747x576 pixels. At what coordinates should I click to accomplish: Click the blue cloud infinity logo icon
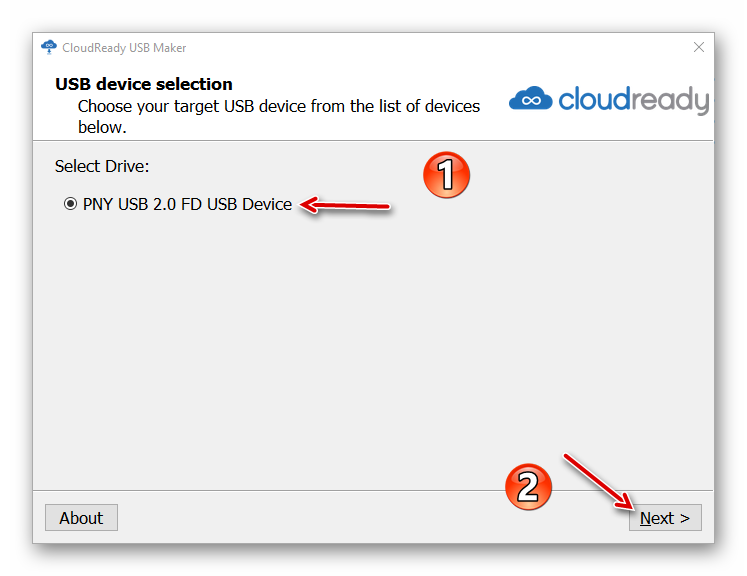530,99
